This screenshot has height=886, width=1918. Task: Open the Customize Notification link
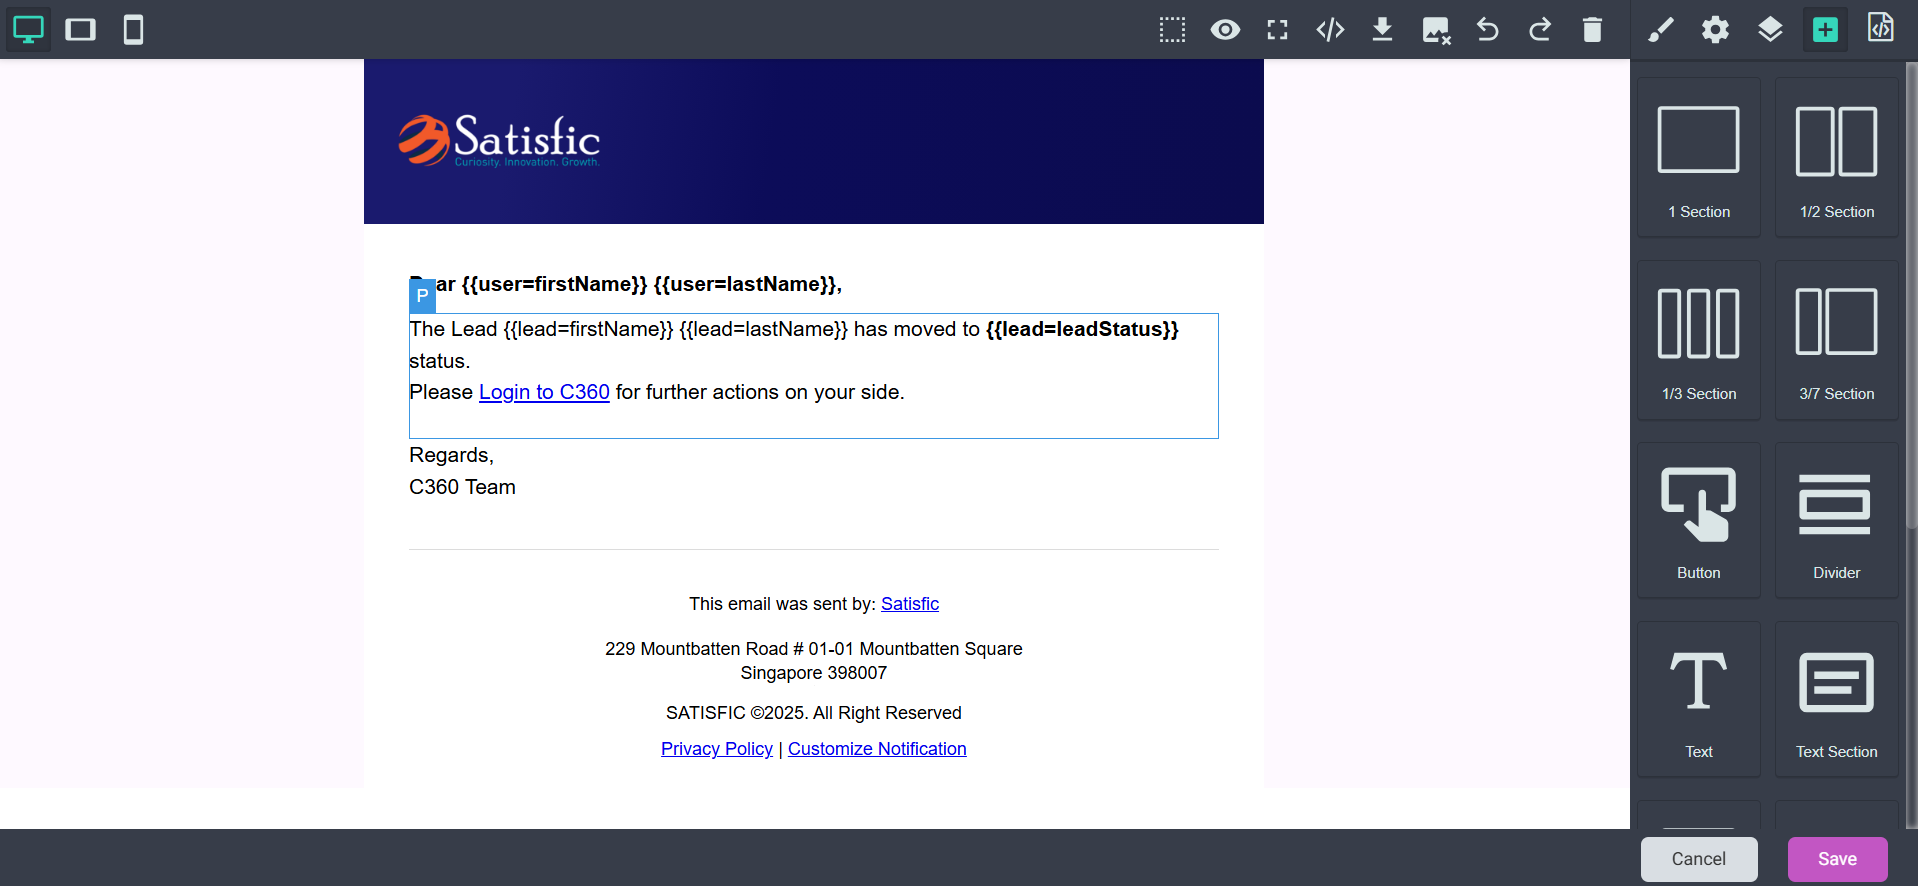(877, 749)
